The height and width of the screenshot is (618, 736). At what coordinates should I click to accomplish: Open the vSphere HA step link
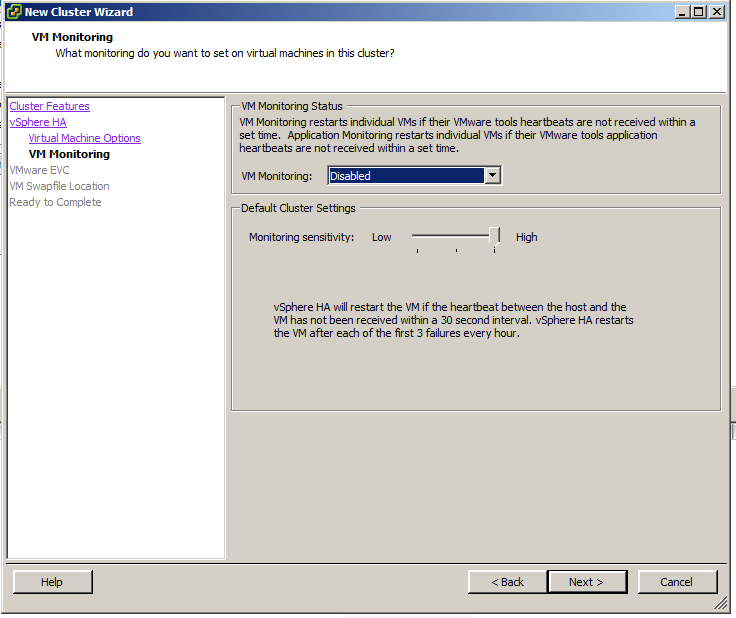coord(37,122)
